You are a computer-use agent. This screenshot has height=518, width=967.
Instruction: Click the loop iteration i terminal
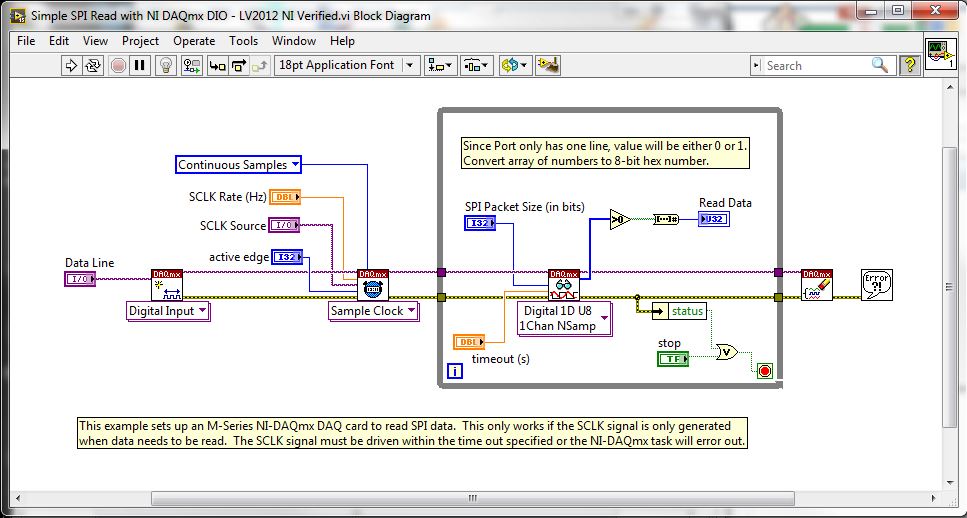click(x=455, y=371)
